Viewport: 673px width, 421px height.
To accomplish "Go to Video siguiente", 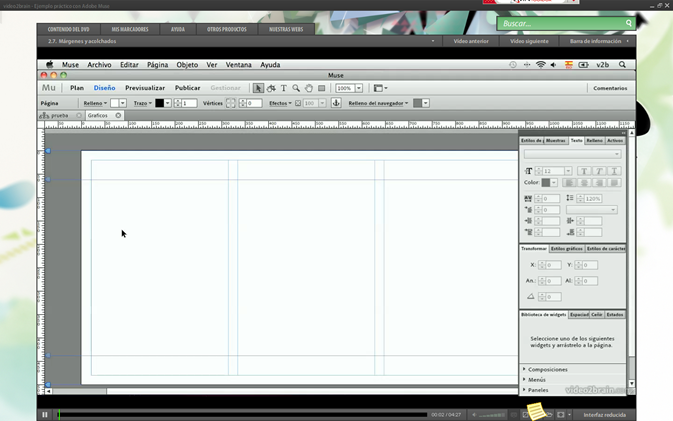I will (x=529, y=41).
